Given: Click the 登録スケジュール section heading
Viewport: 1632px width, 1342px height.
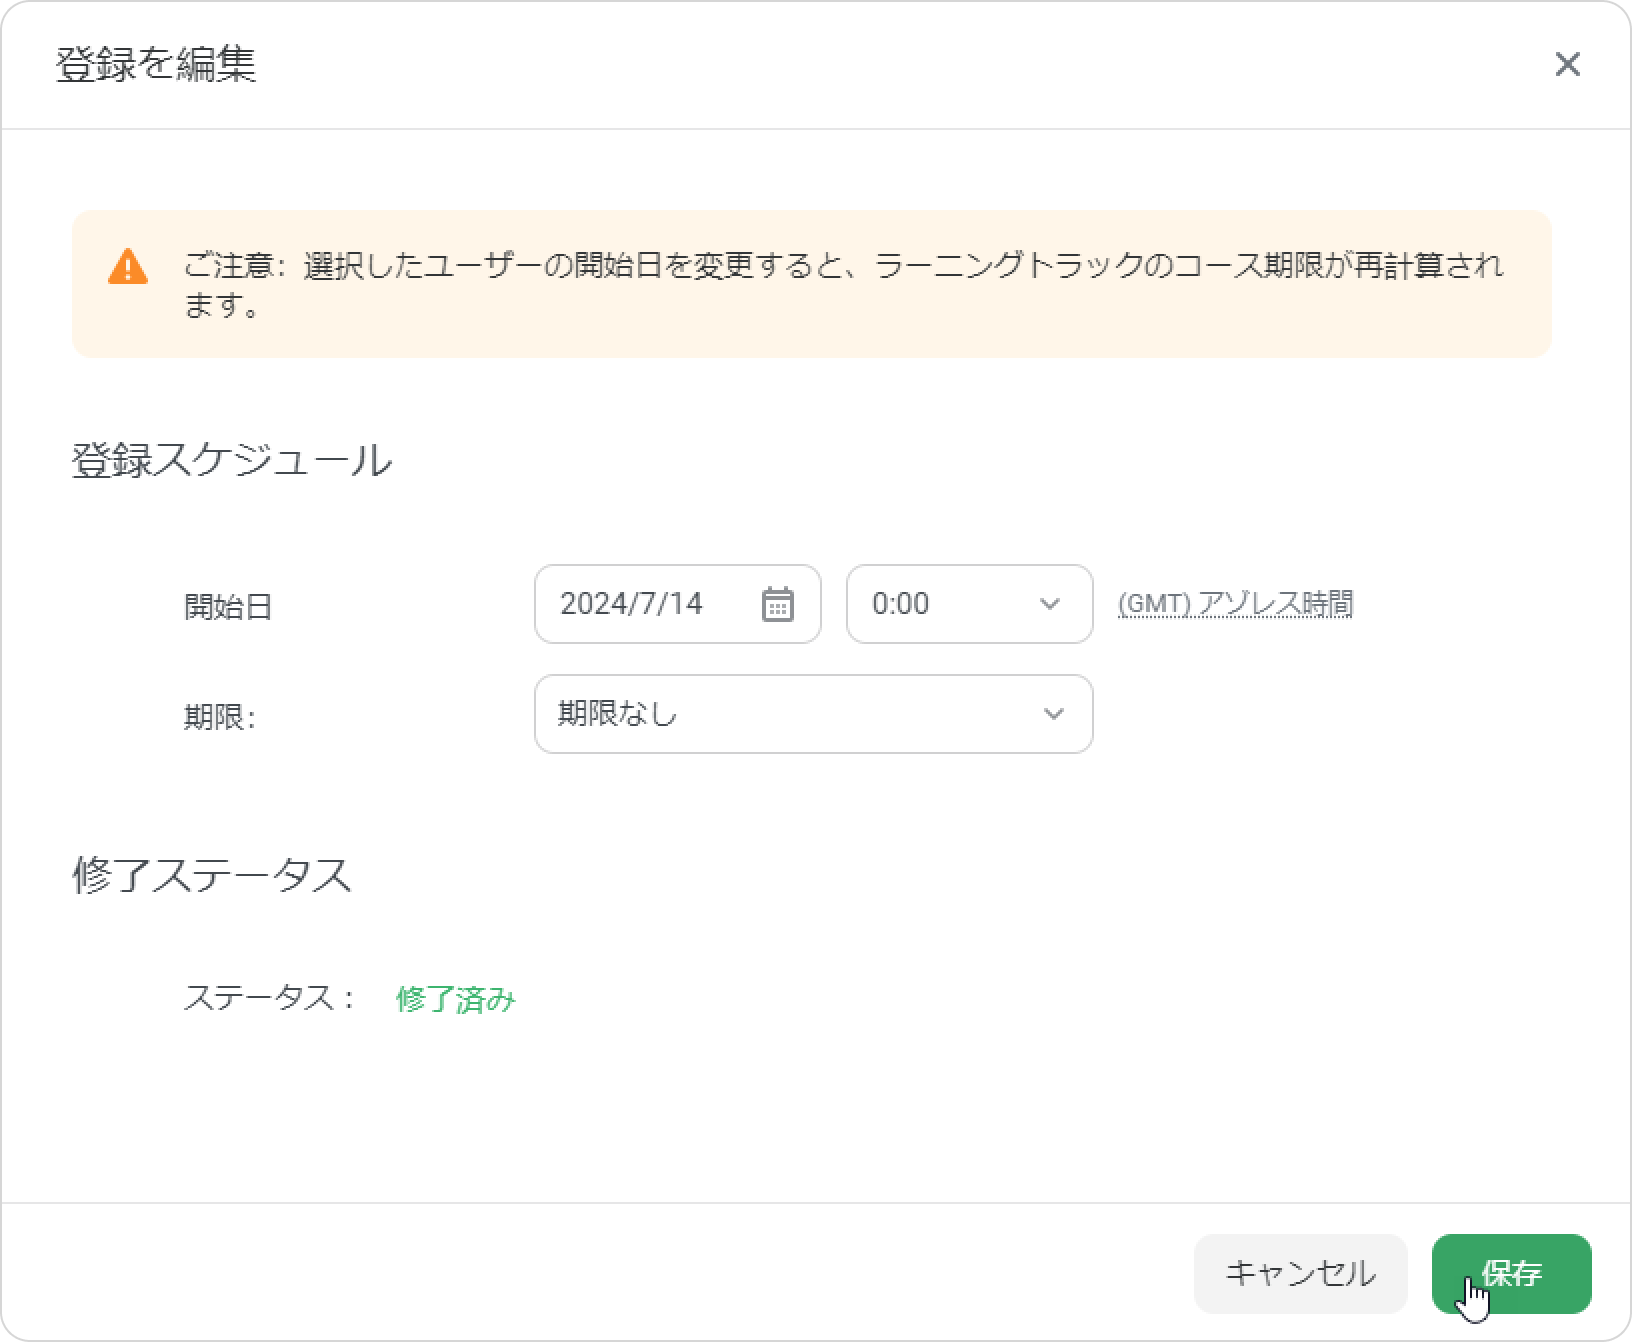Looking at the screenshot, I should click(232, 461).
